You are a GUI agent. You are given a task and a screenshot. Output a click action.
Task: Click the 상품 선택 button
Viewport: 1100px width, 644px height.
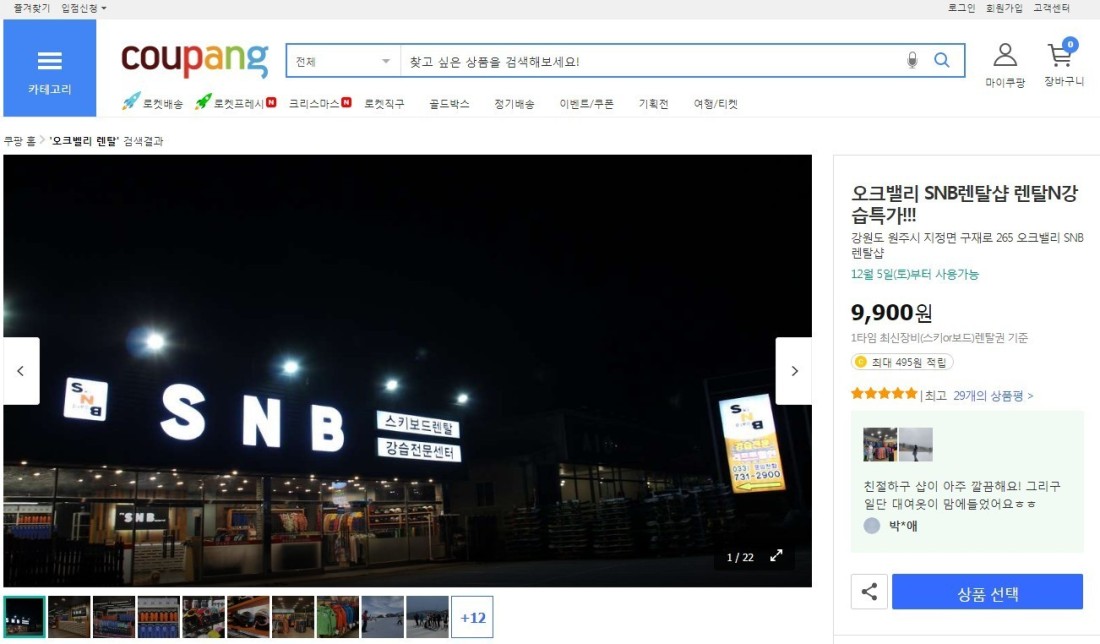click(987, 591)
